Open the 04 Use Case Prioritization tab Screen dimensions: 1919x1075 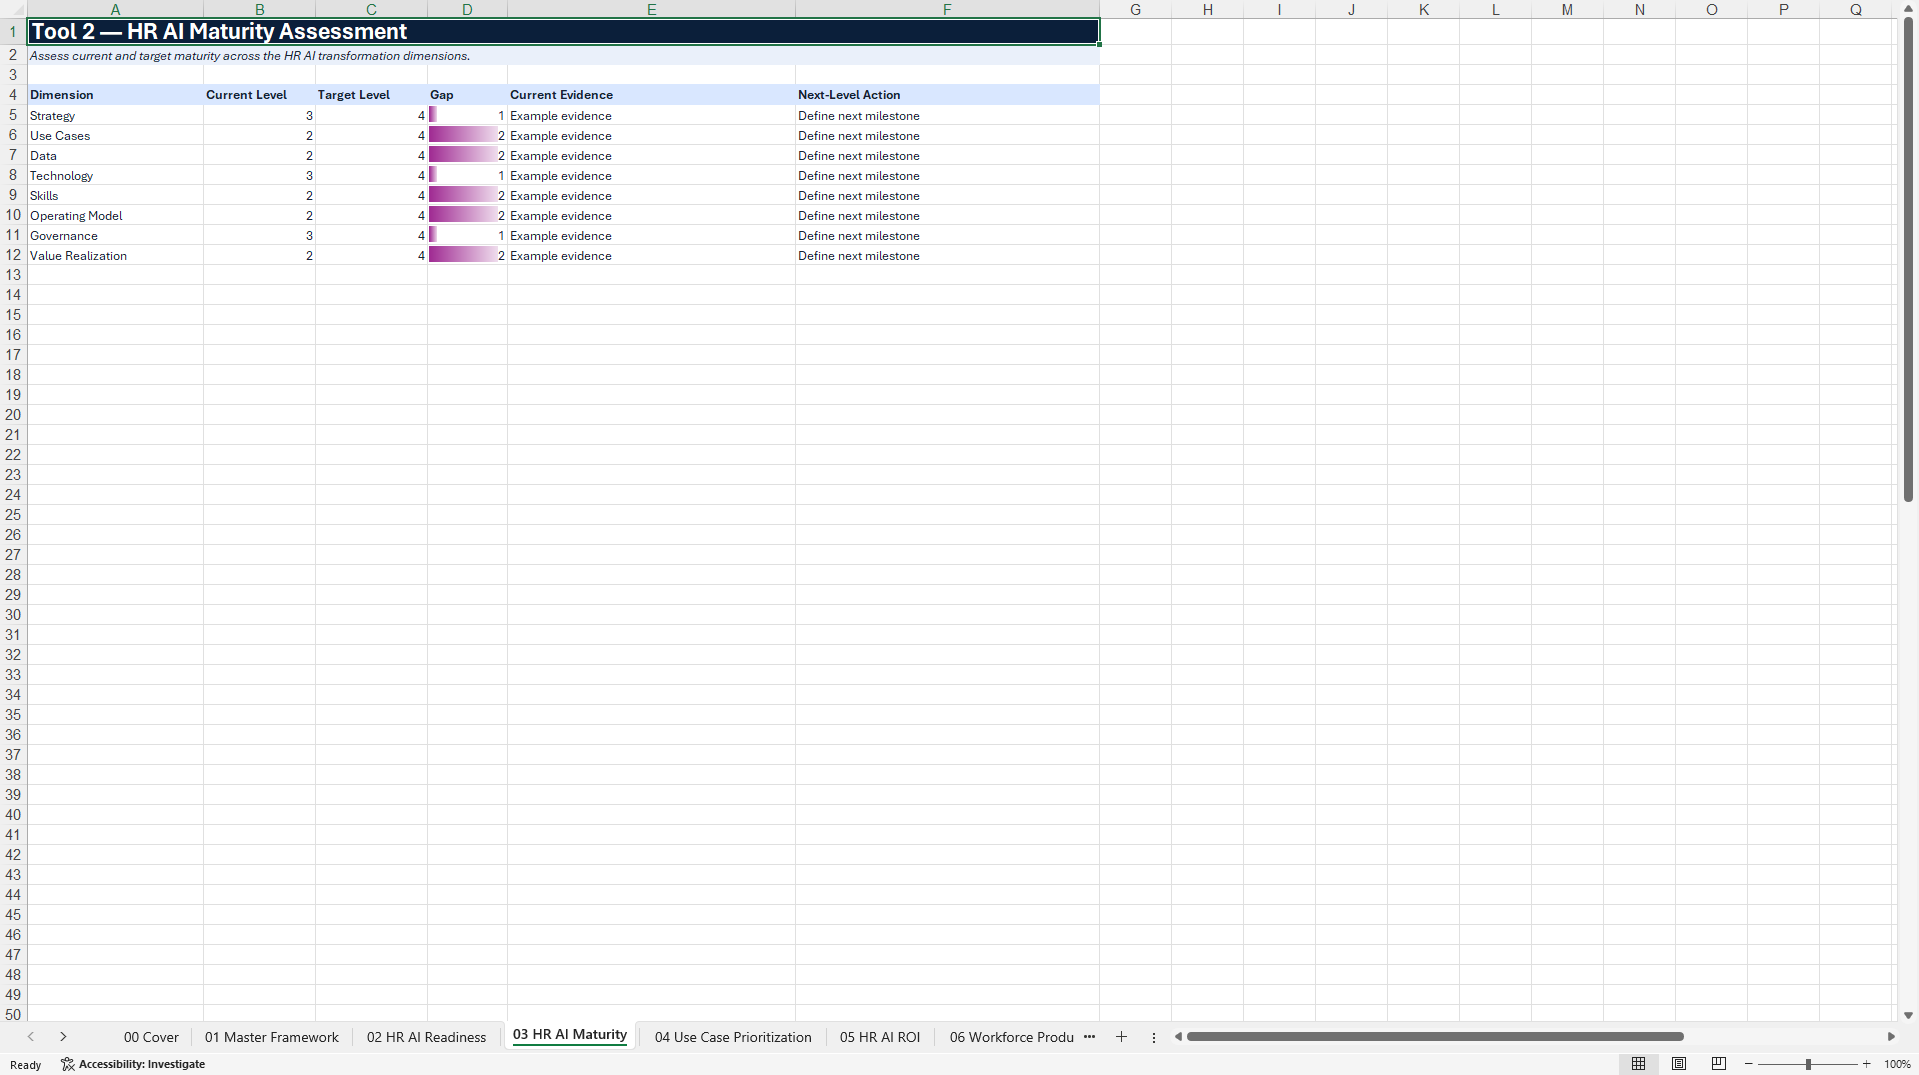[x=733, y=1037]
